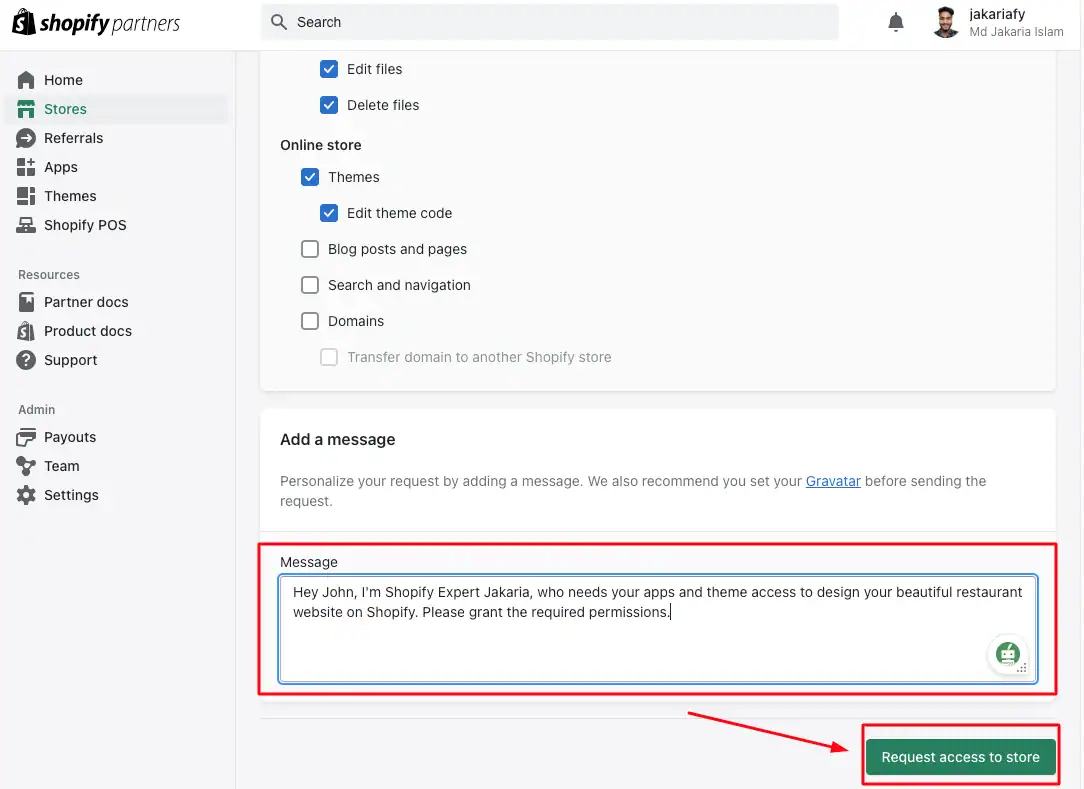The image size is (1084, 789).
Task: Click the Online store section heading
Action: click(x=321, y=145)
